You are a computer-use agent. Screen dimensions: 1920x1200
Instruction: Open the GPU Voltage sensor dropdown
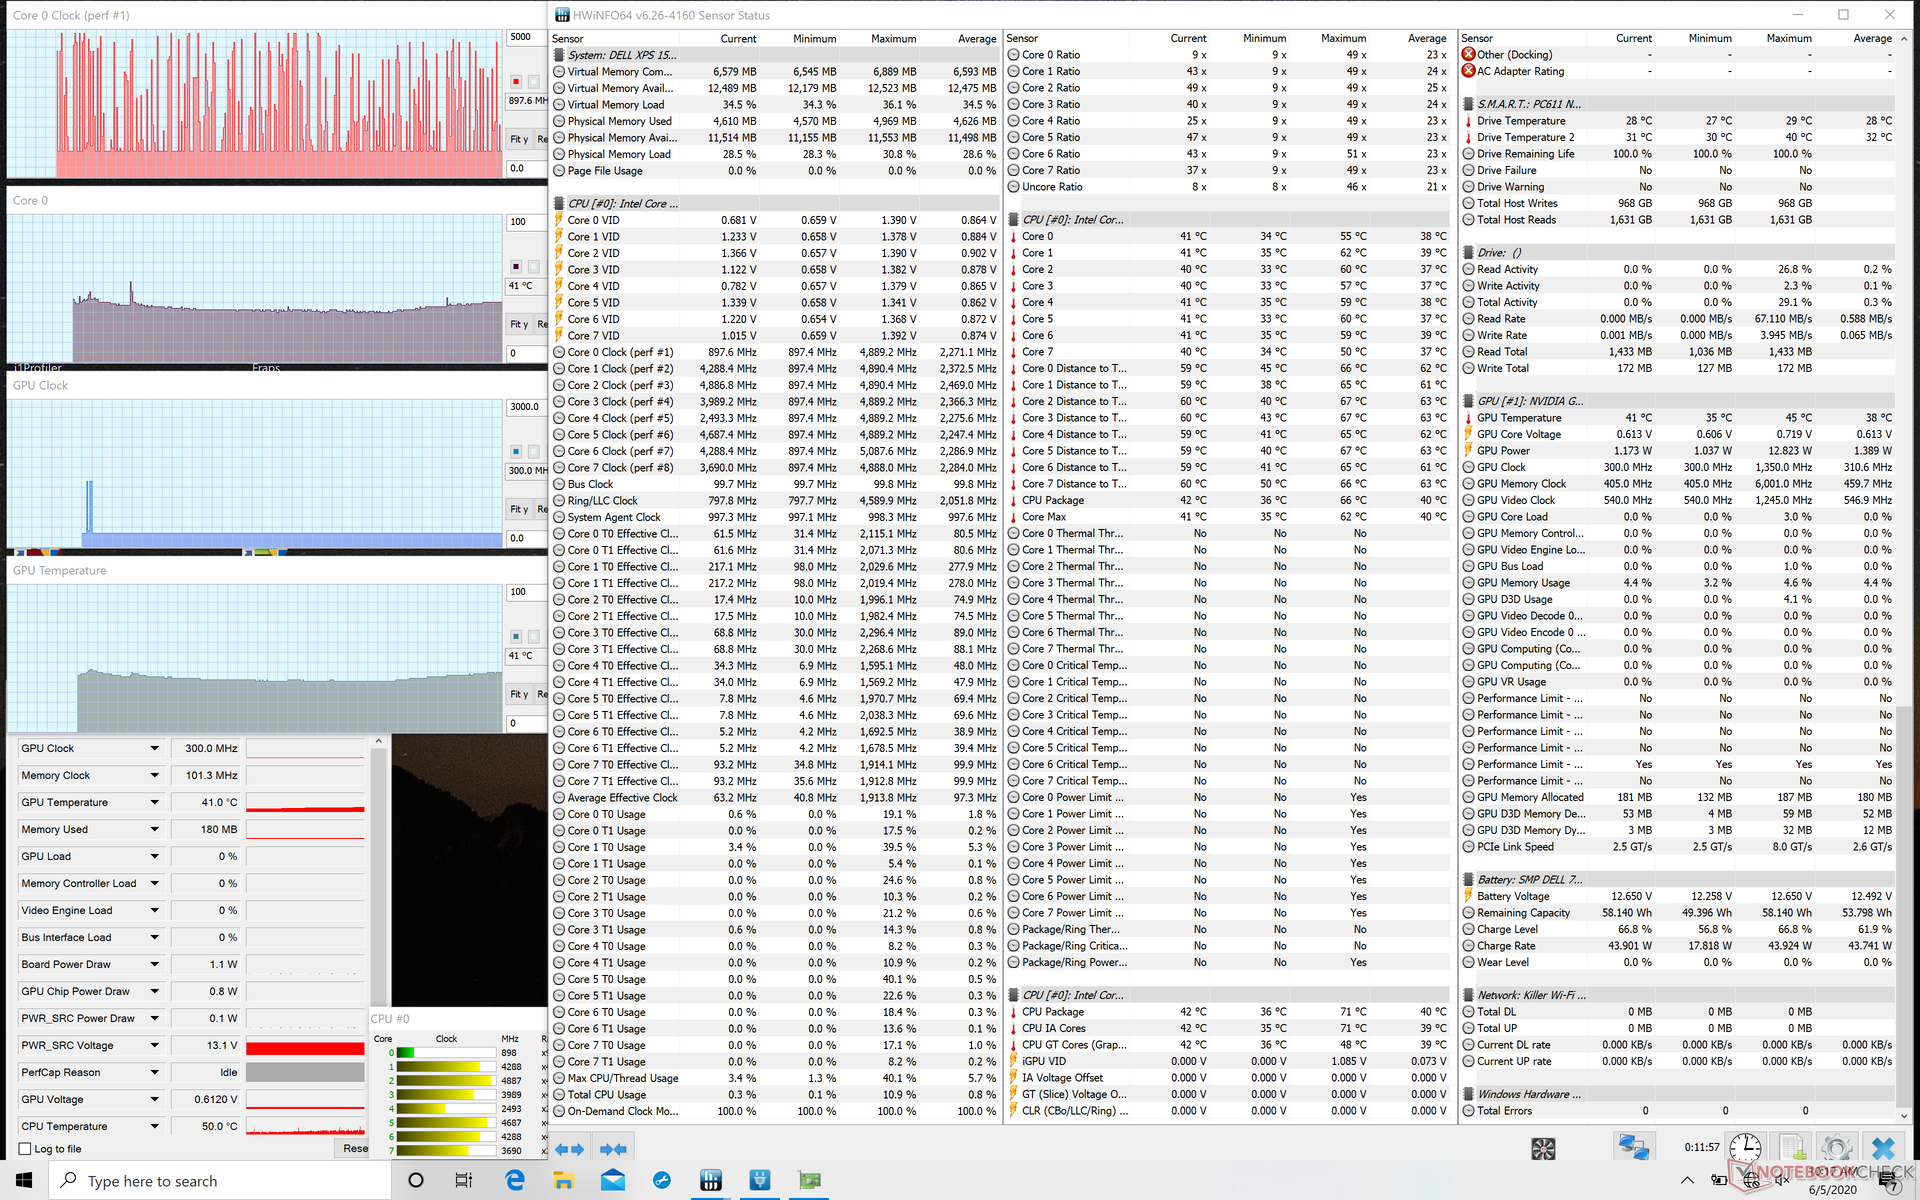pyautogui.click(x=155, y=1099)
